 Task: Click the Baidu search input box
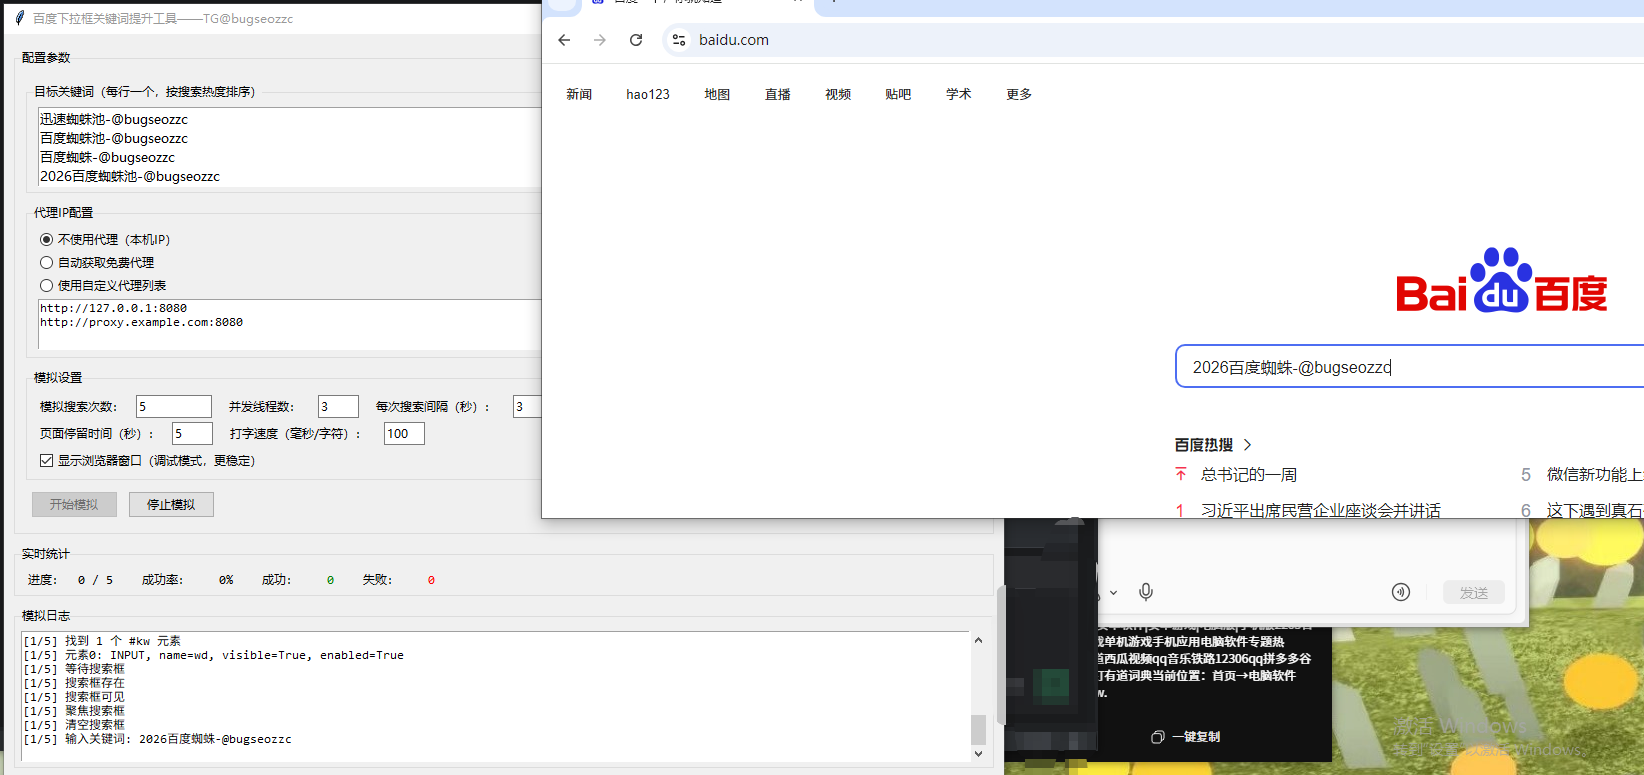coord(1410,367)
